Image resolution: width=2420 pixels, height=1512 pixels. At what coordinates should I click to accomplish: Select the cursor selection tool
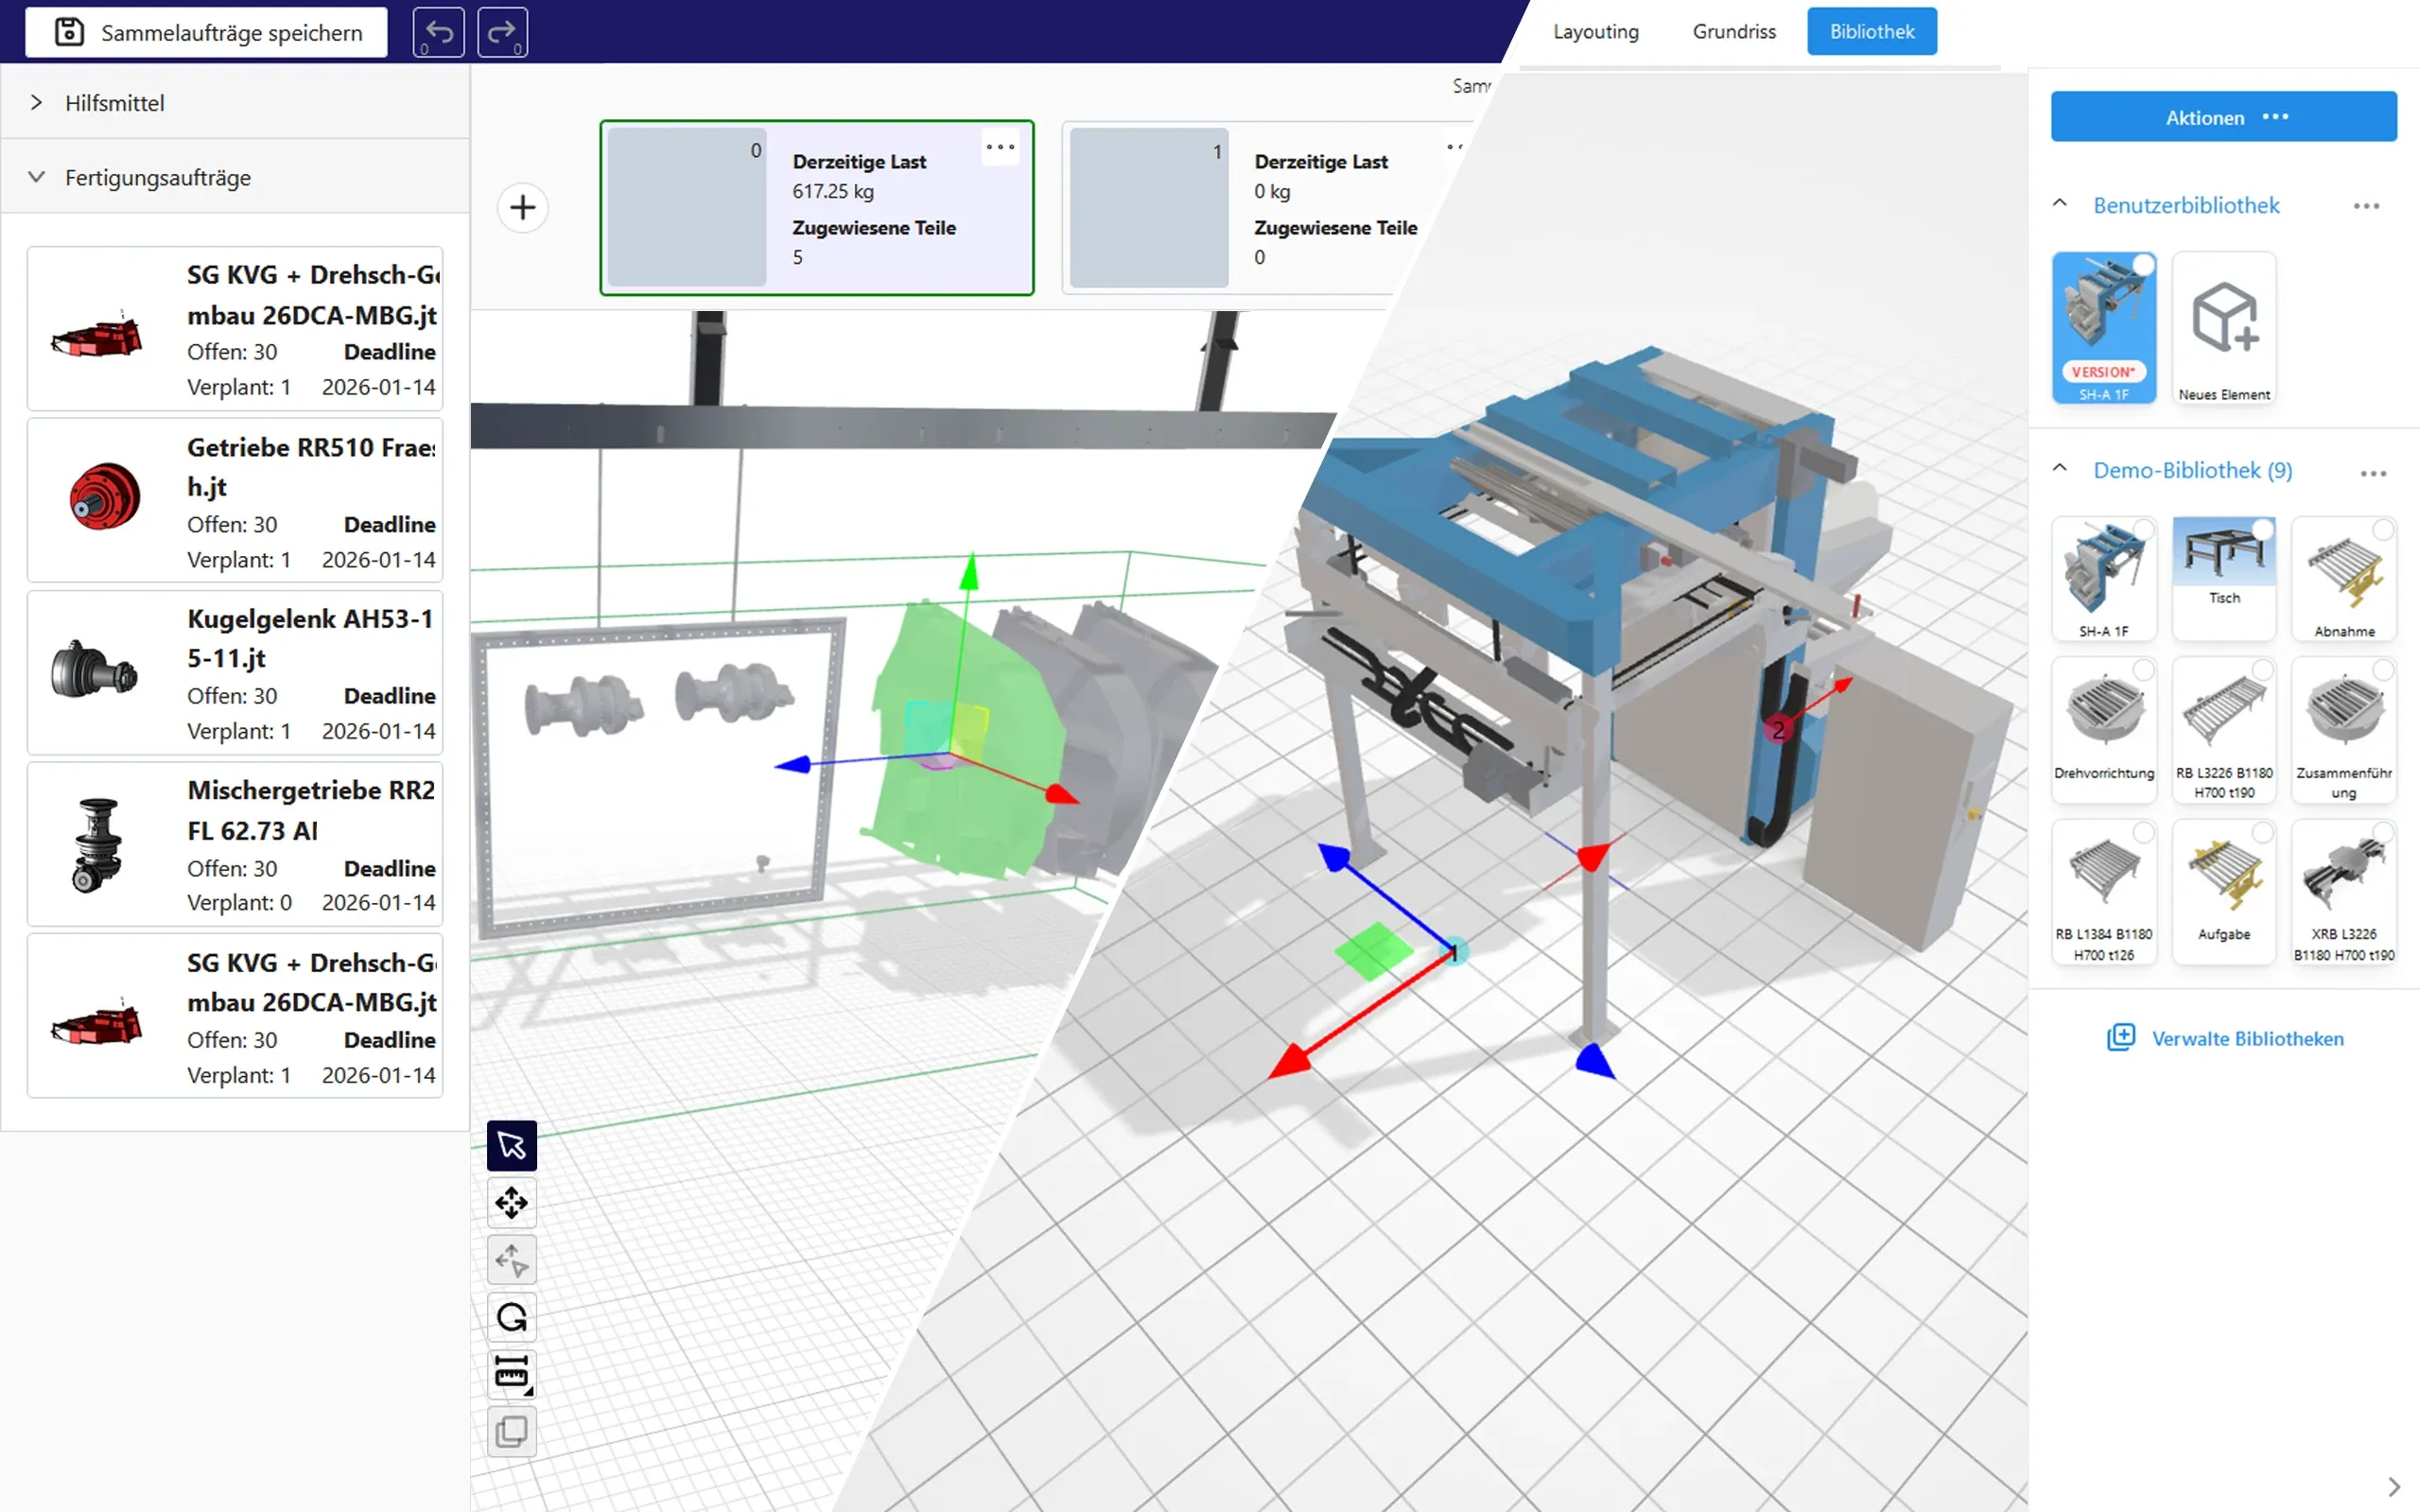click(x=511, y=1145)
